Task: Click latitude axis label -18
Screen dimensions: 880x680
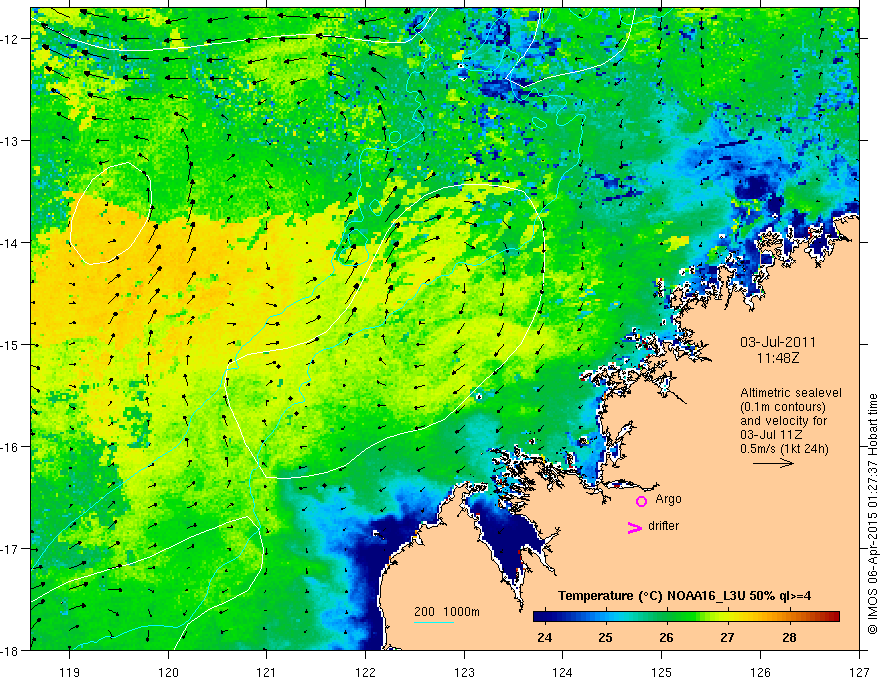Action: point(10,651)
